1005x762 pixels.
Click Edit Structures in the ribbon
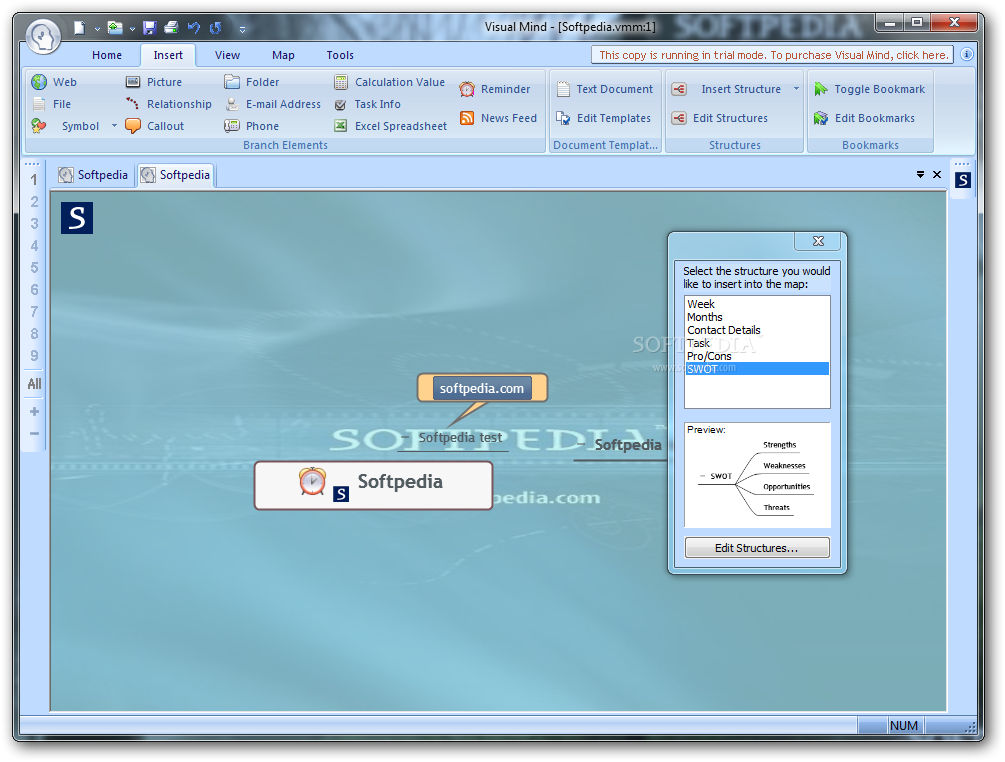click(x=719, y=118)
